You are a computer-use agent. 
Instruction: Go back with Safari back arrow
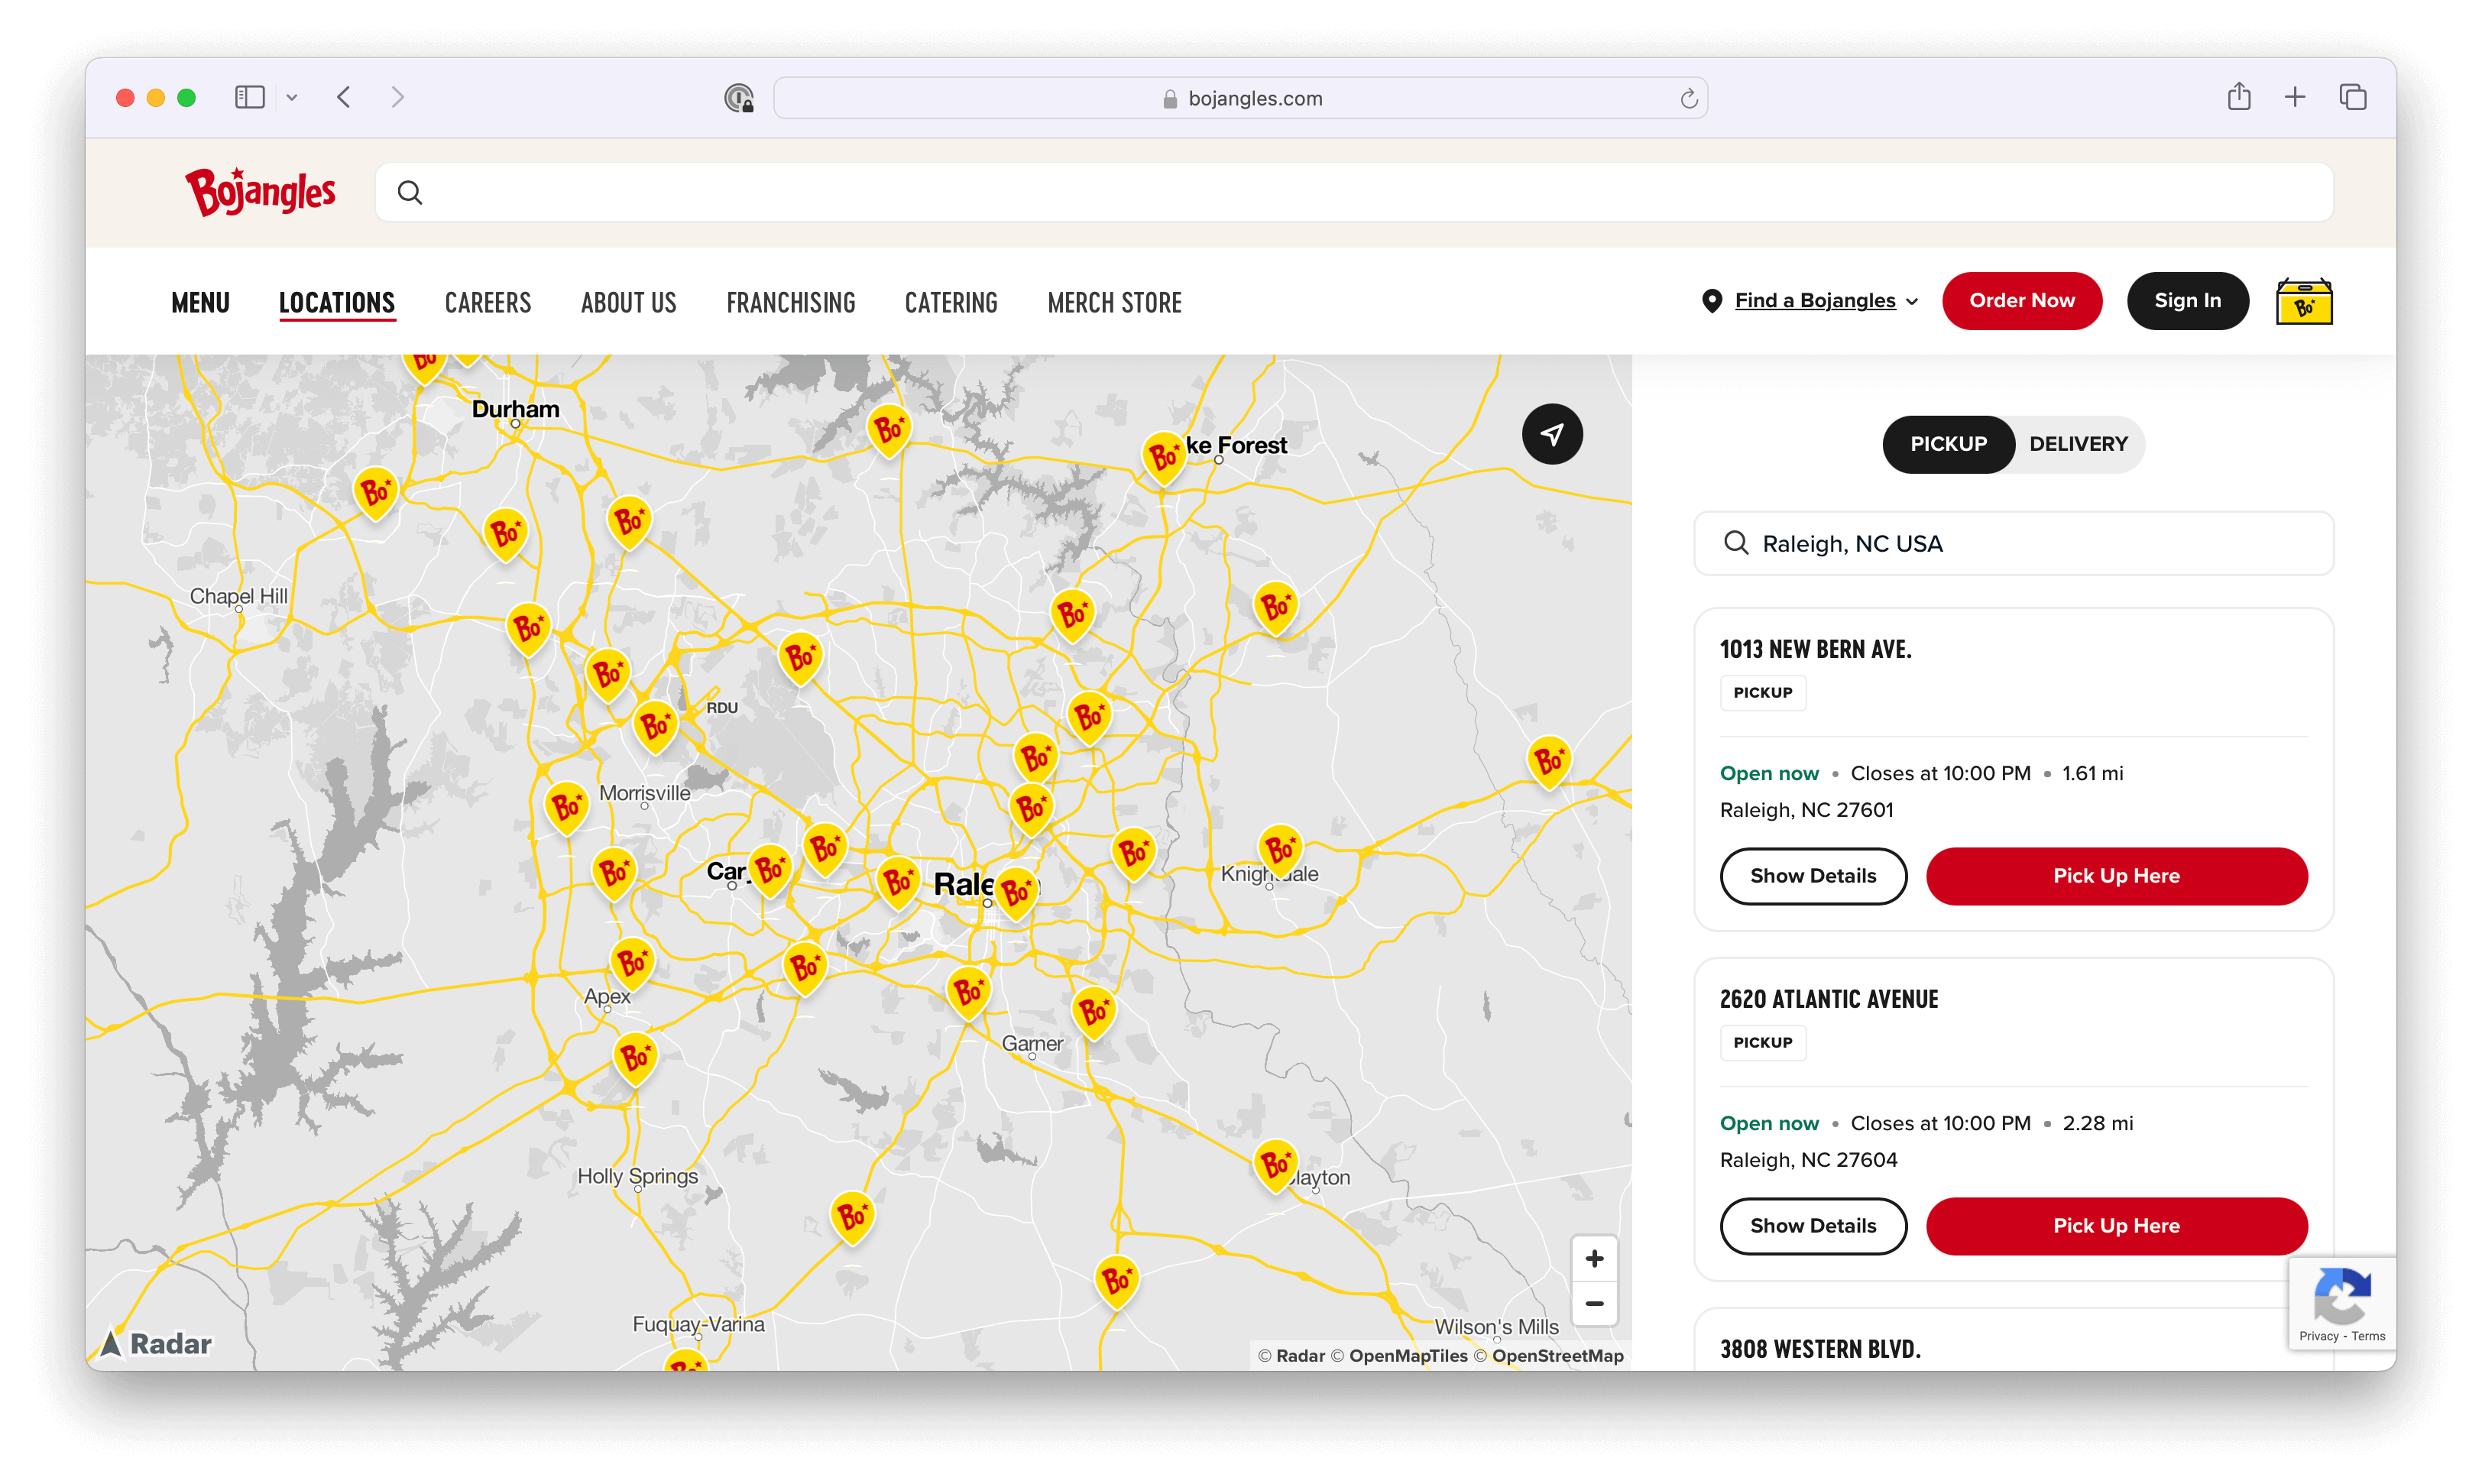(x=344, y=97)
